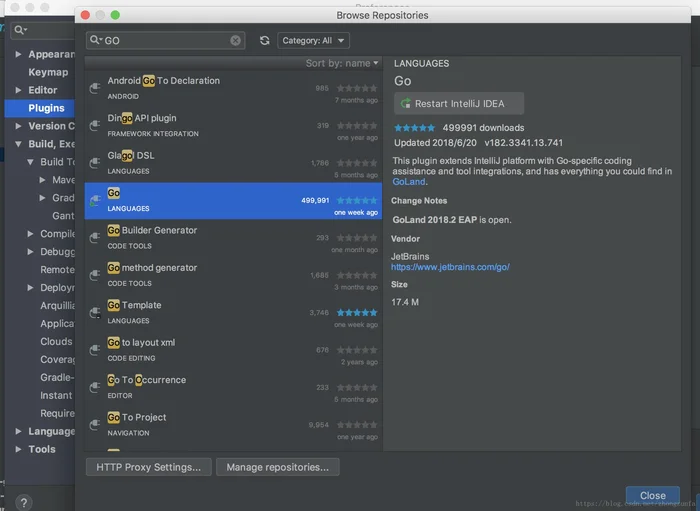Click Restart IntelliJ IDEA button
This screenshot has width=700, height=511.
pos(459,104)
